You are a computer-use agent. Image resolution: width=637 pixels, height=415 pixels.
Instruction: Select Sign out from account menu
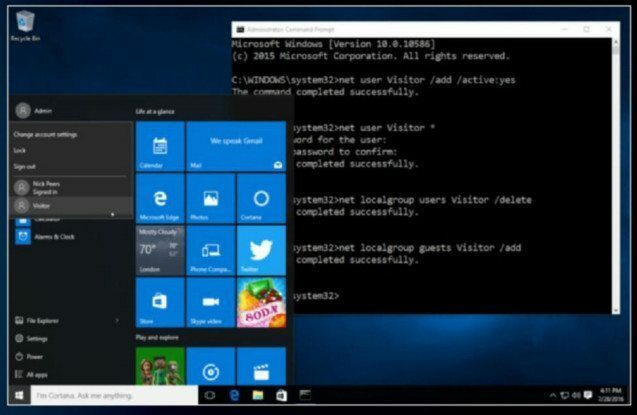click(24, 166)
